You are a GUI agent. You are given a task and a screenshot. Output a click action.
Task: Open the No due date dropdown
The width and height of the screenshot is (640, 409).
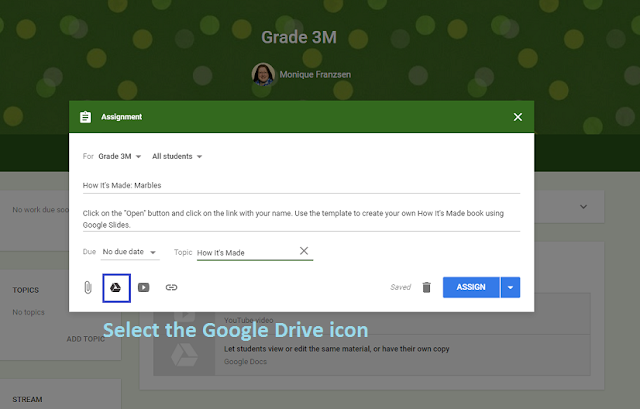(x=129, y=252)
